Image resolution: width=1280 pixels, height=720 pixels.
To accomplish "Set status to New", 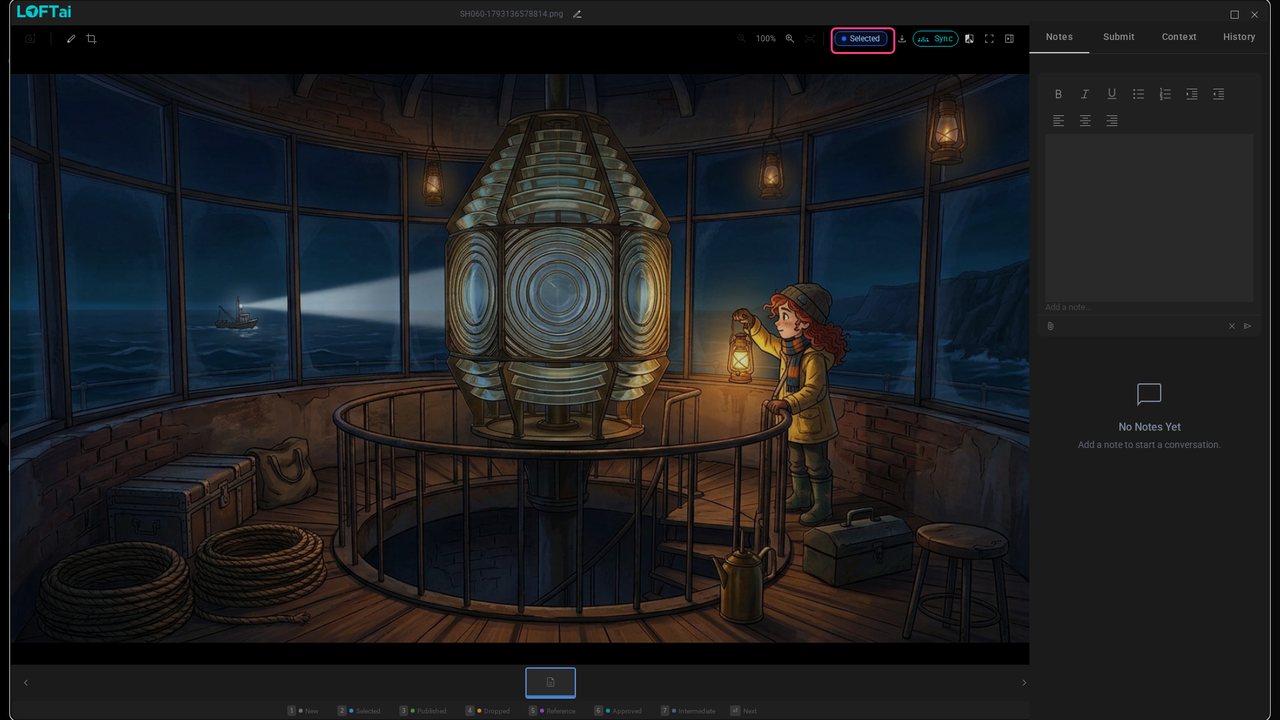I will point(303,711).
